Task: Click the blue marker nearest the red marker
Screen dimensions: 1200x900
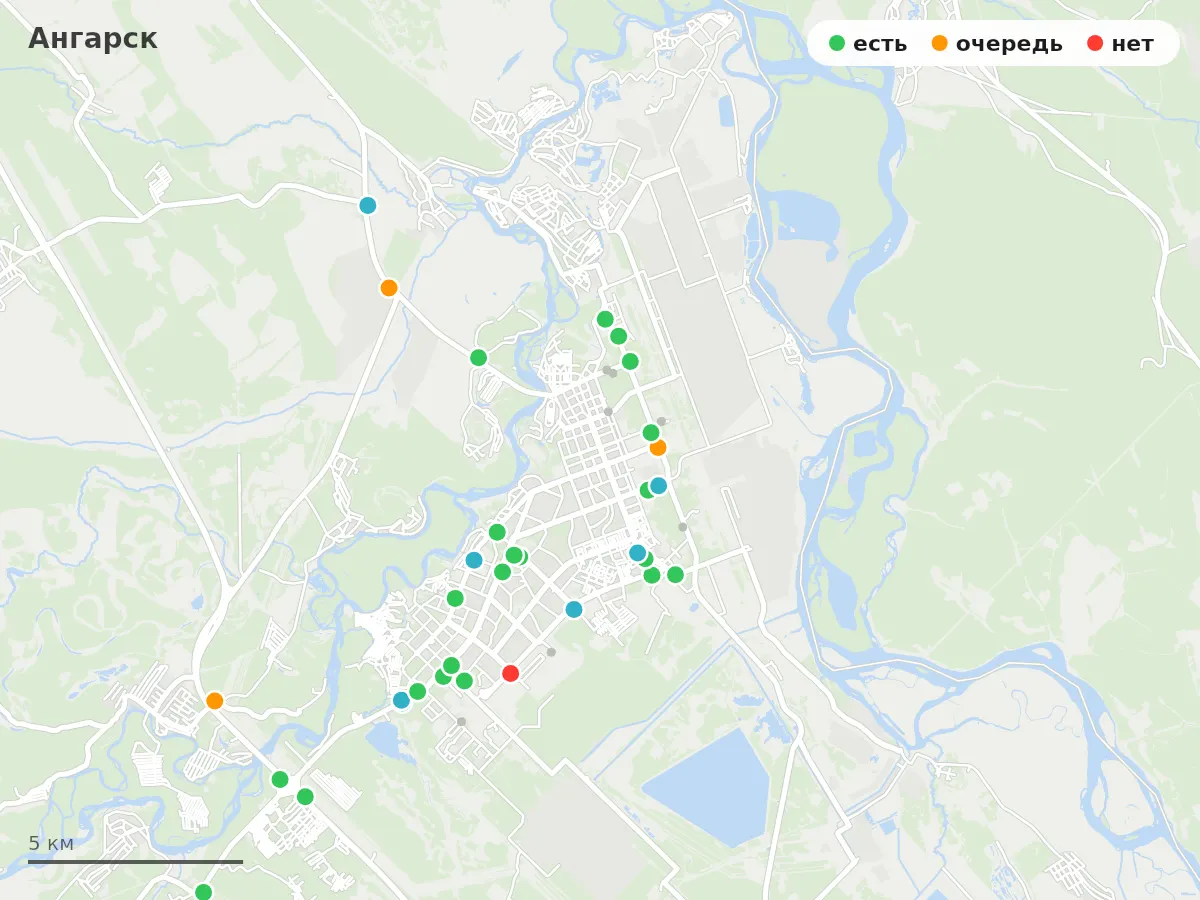Action: [574, 609]
